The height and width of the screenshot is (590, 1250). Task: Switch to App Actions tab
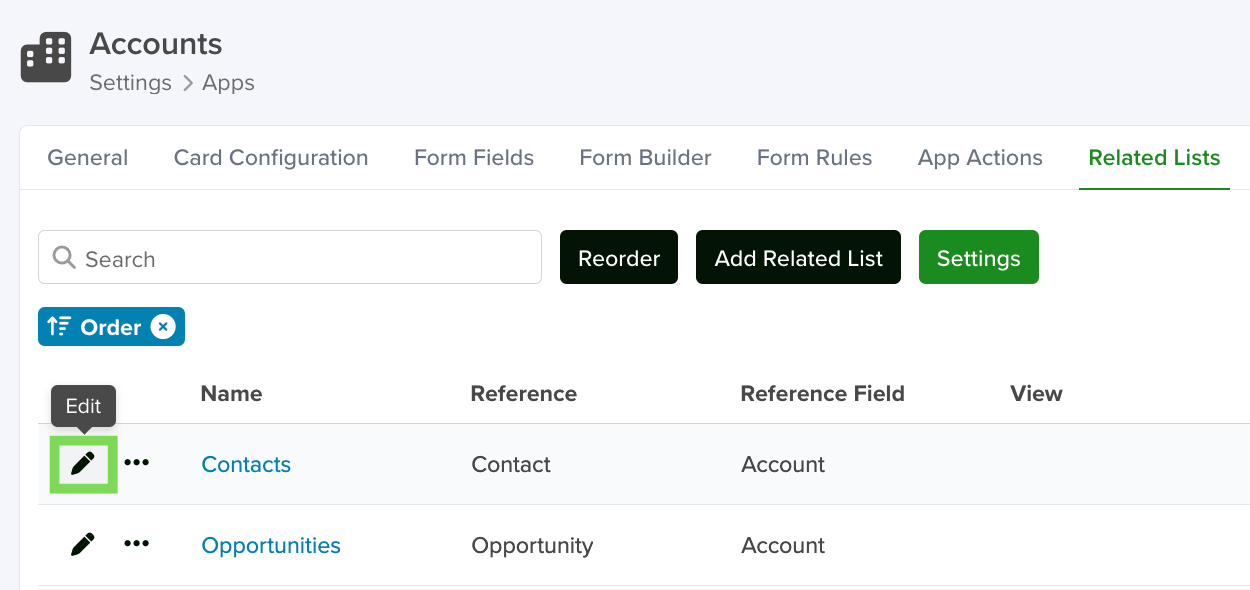point(980,158)
